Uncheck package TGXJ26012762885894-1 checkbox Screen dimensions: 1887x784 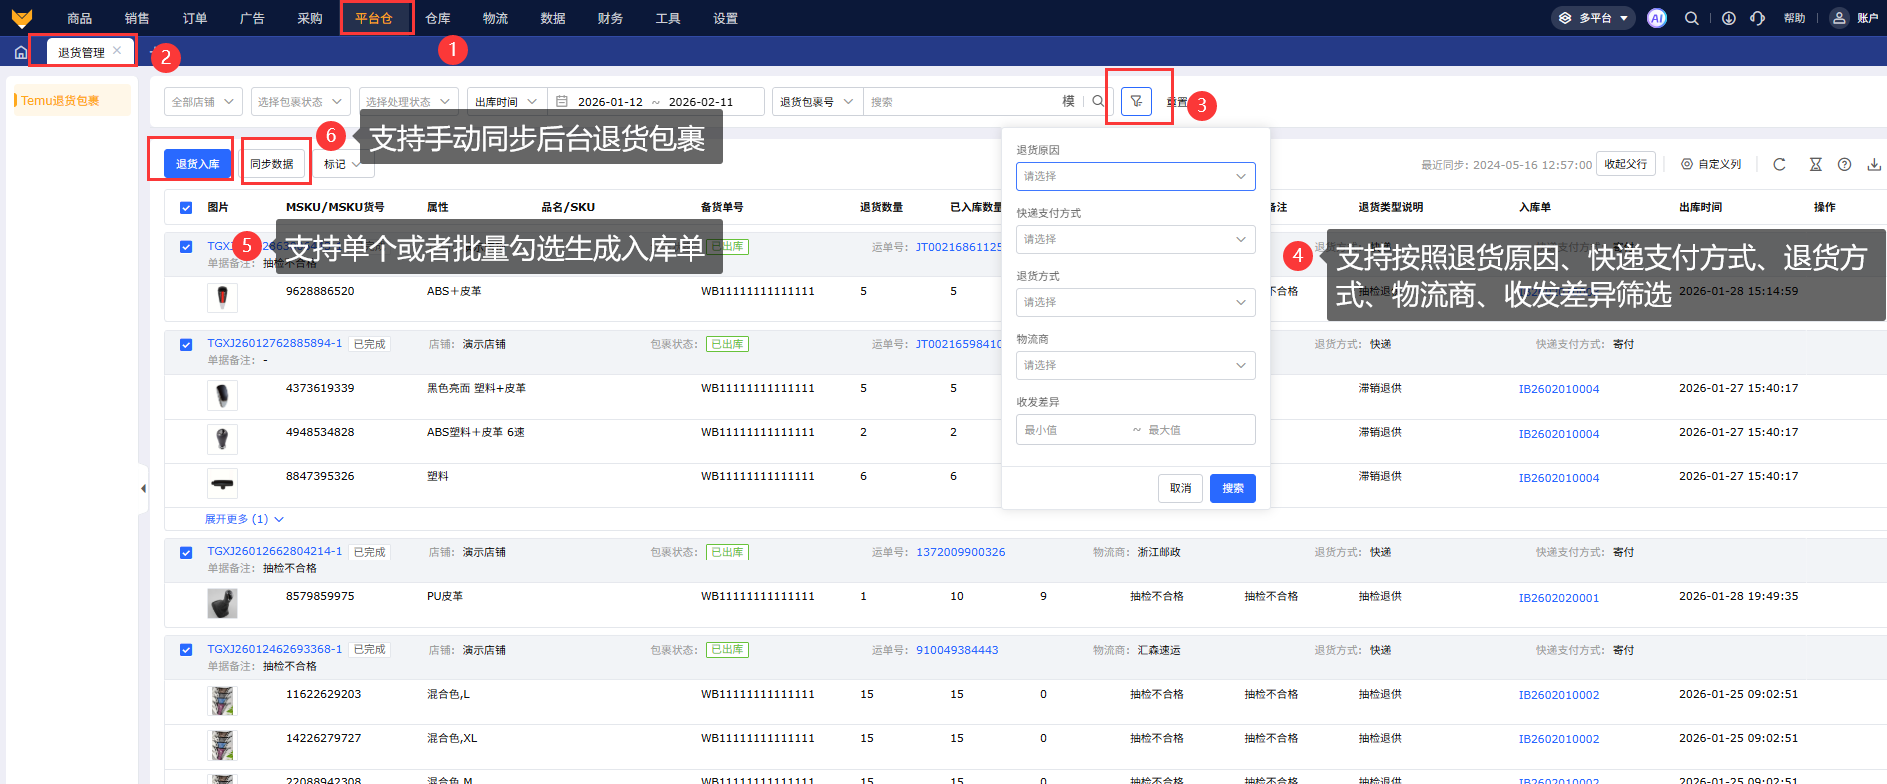point(186,344)
